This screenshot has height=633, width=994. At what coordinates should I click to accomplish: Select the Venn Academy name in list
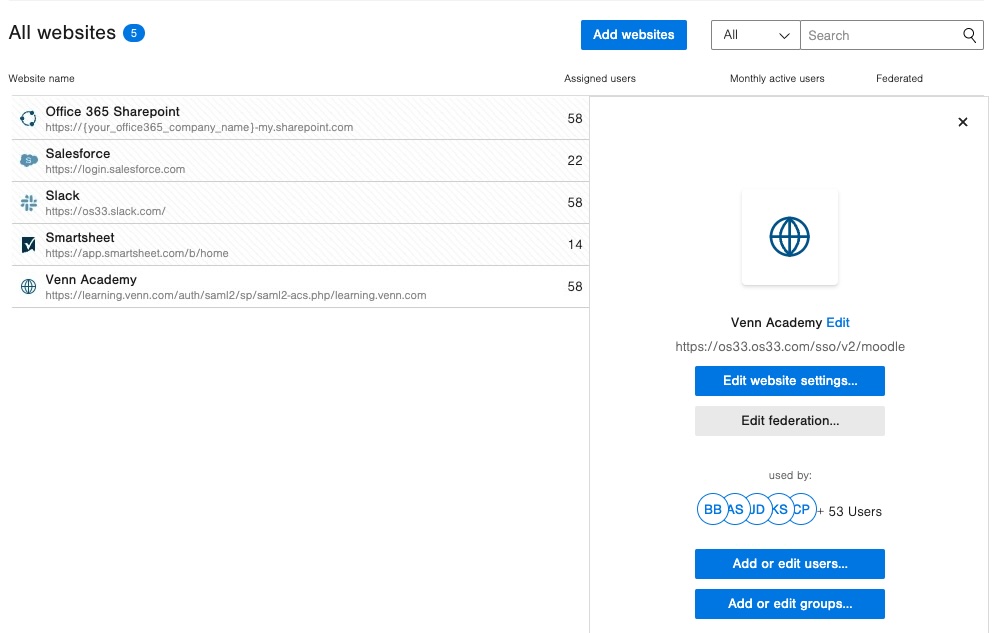(x=91, y=279)
